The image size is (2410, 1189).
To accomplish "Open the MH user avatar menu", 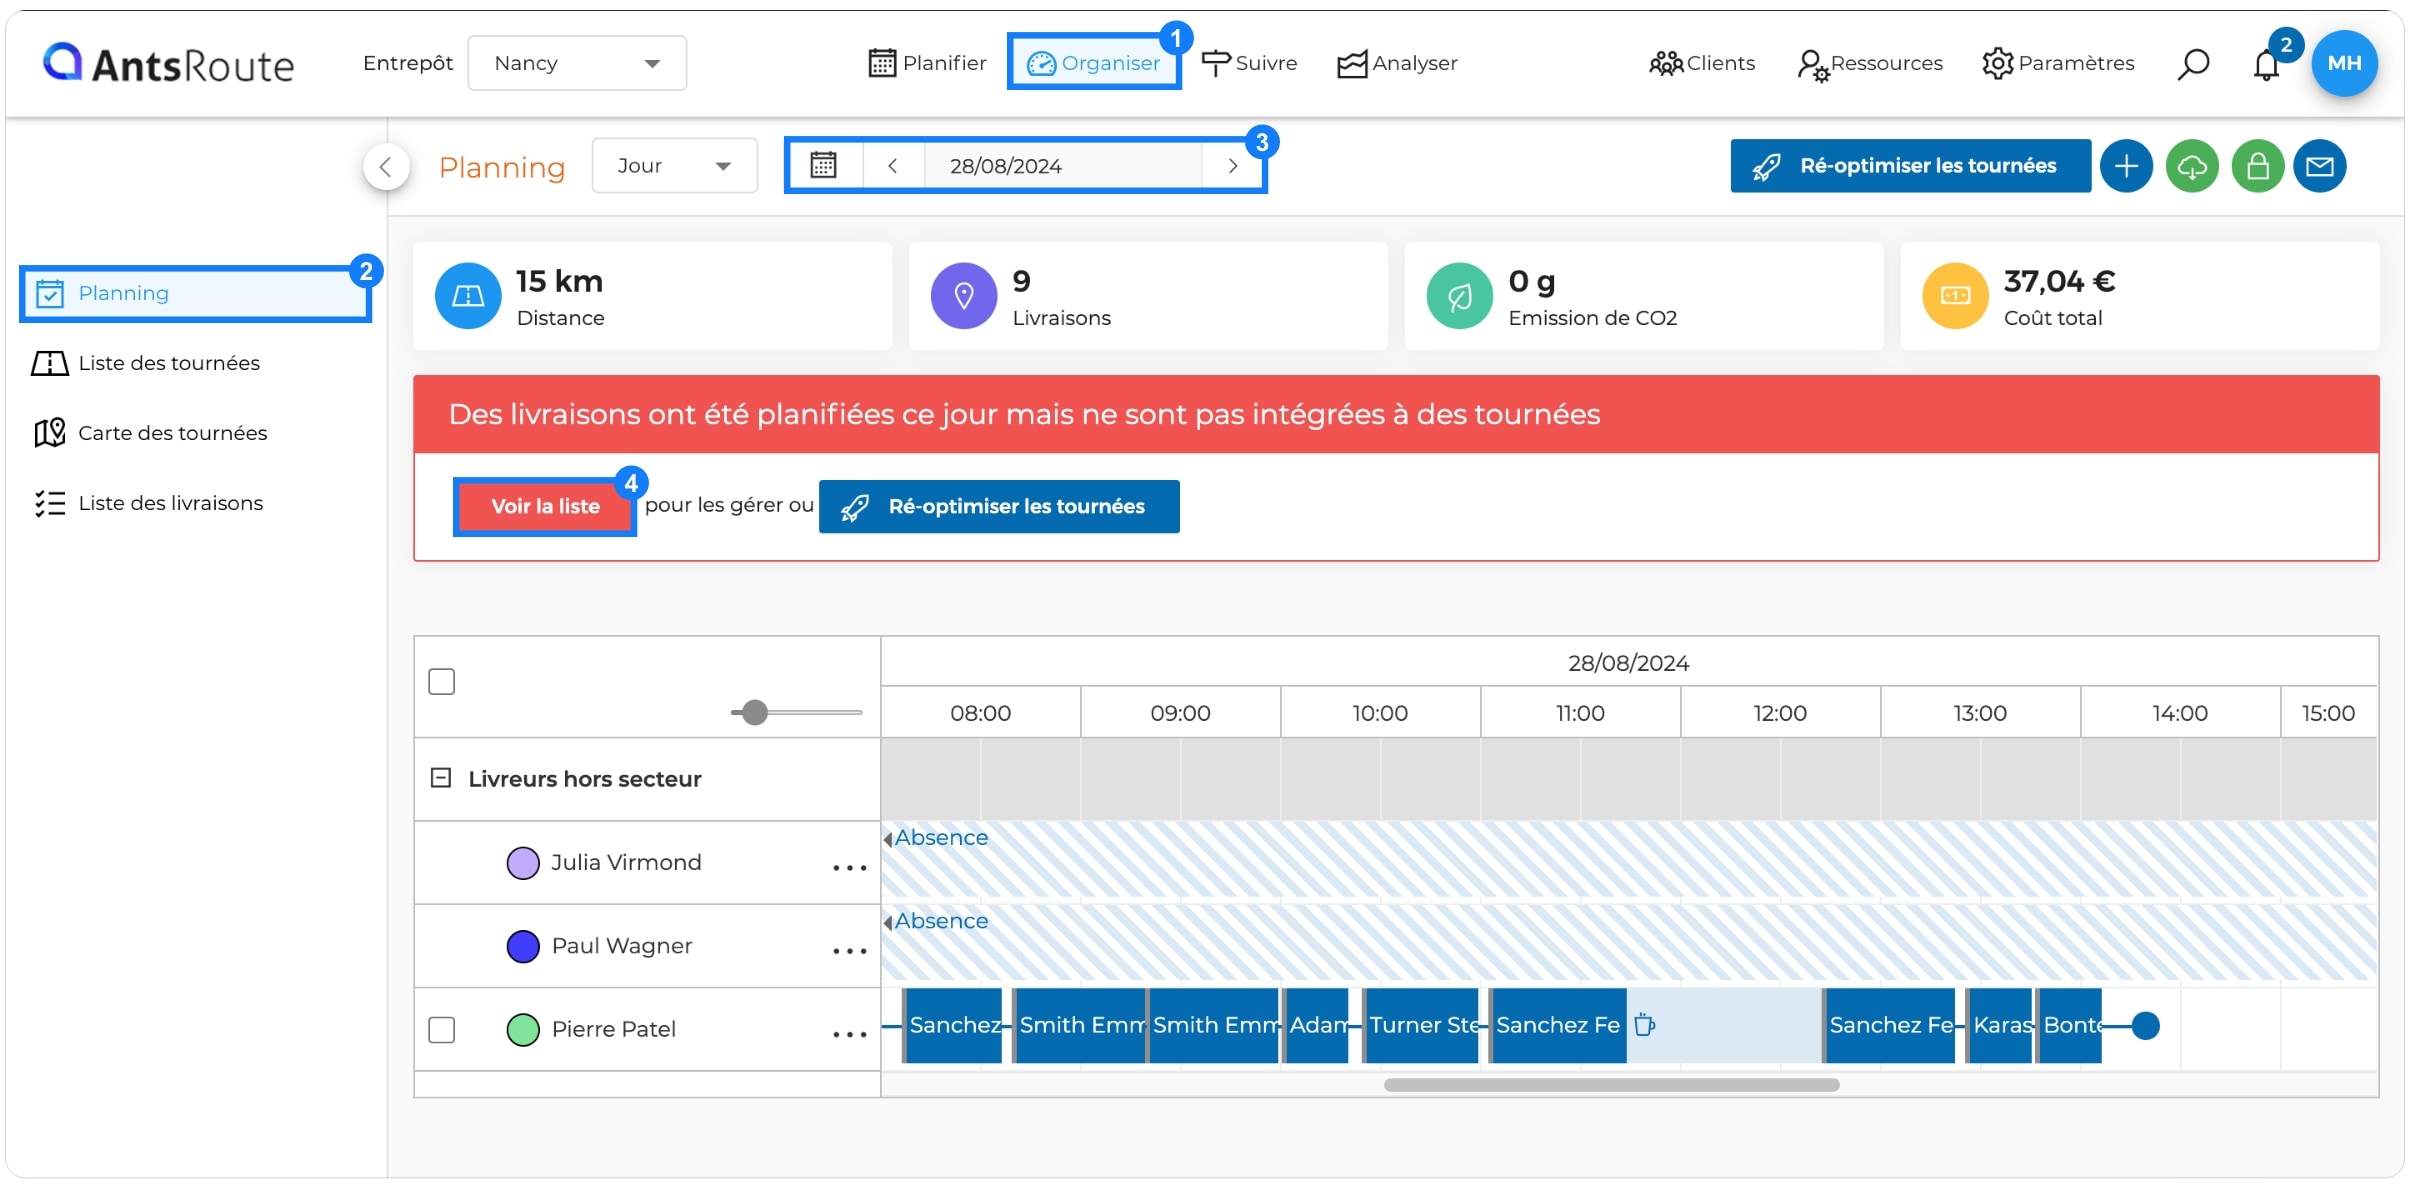I will tap(2344, 63).
